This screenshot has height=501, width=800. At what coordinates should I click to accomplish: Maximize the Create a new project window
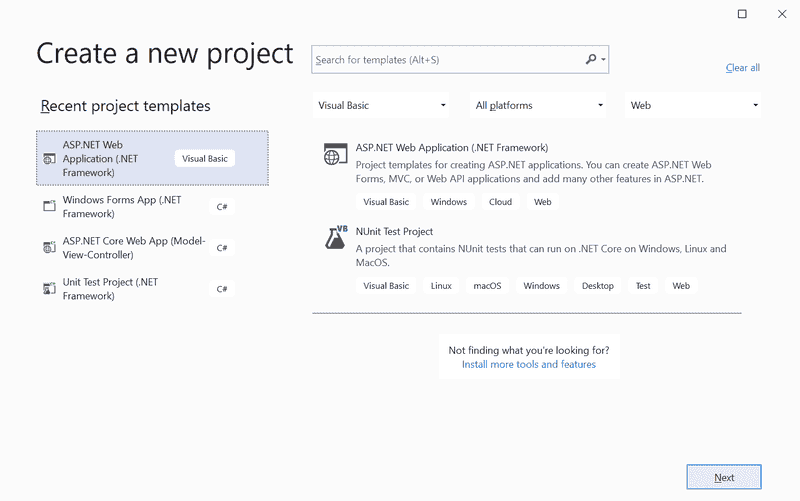[742, 14]
